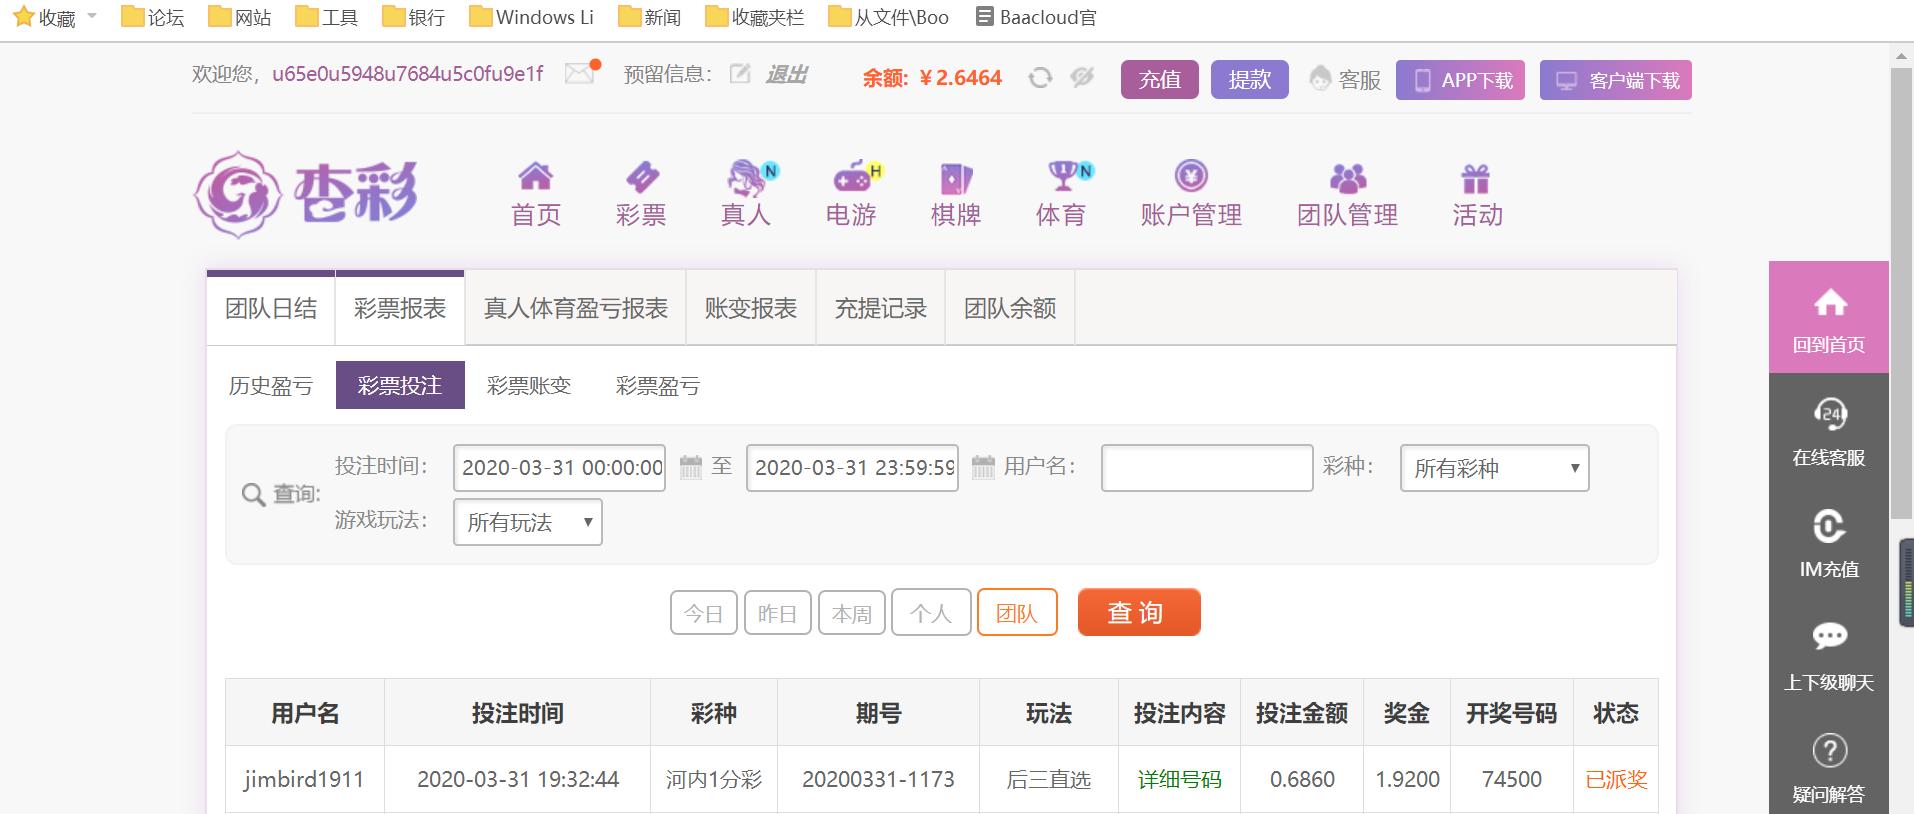The image size is (1914, 814).
Task: Open the 银行 bookmark folder
Action: (x=413, y=17)
